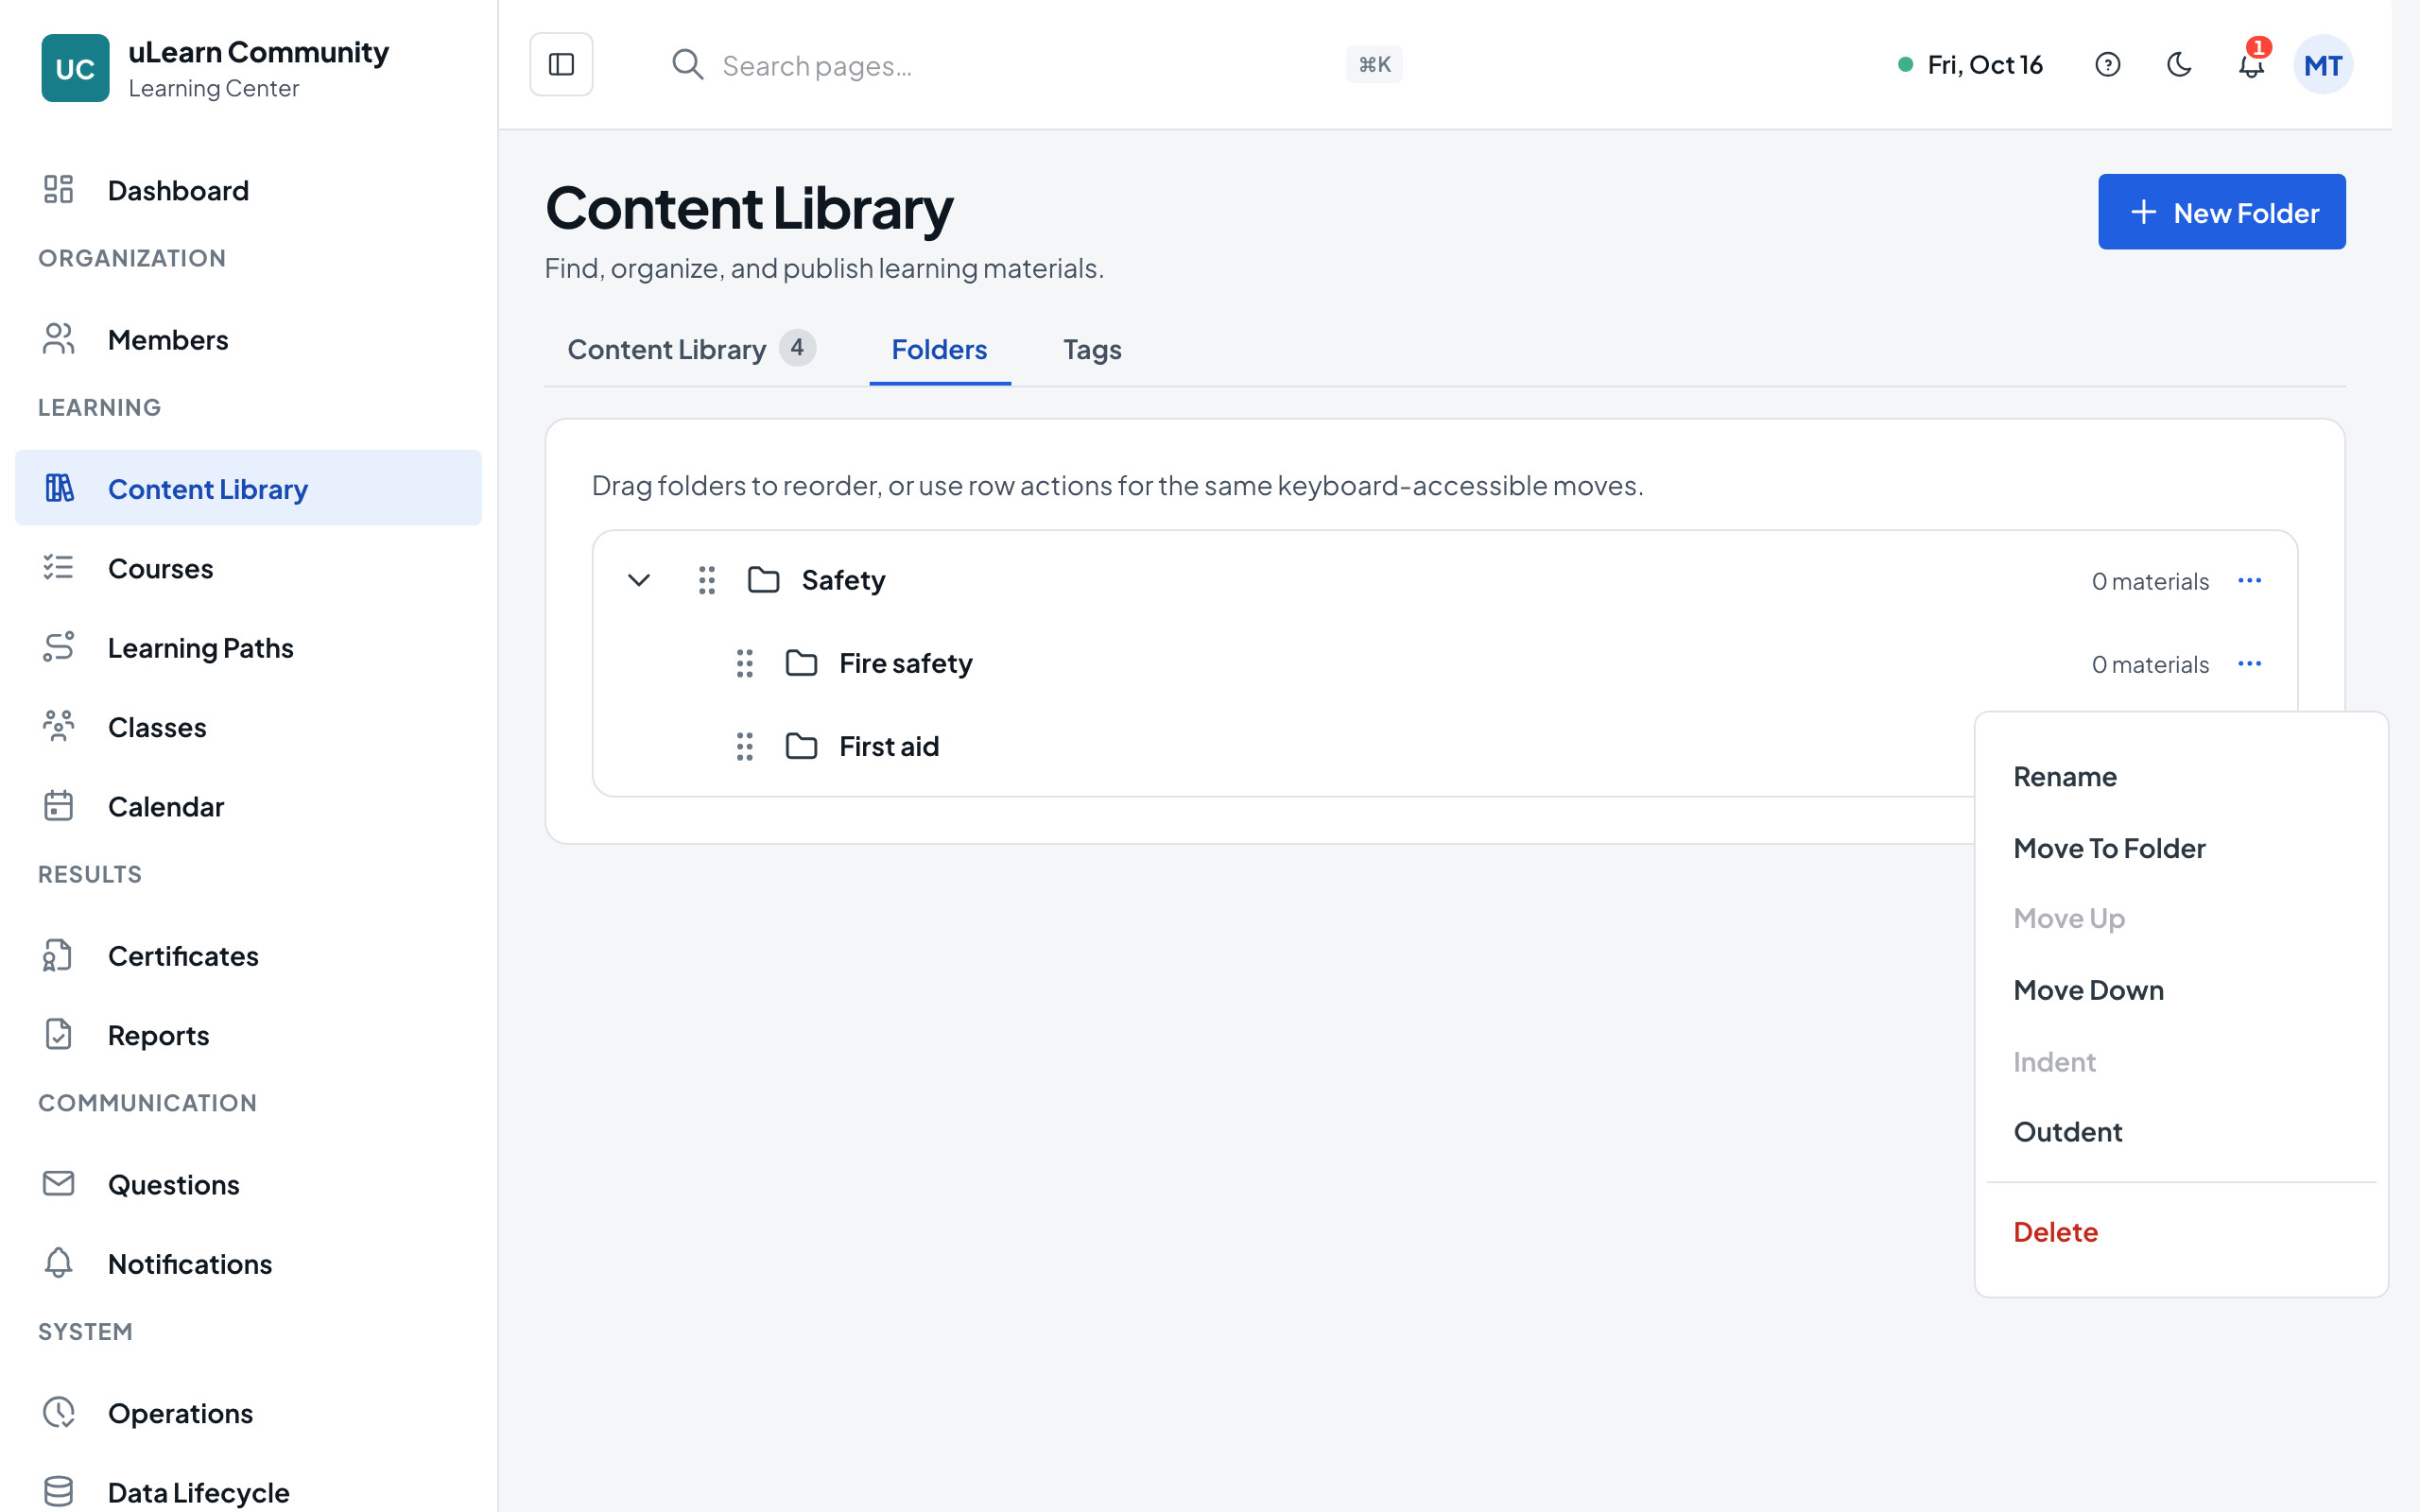The width and height of the screenshot is (2420, 1512).
Task: Click the UC uLearn Community logo
Action: 75,68
